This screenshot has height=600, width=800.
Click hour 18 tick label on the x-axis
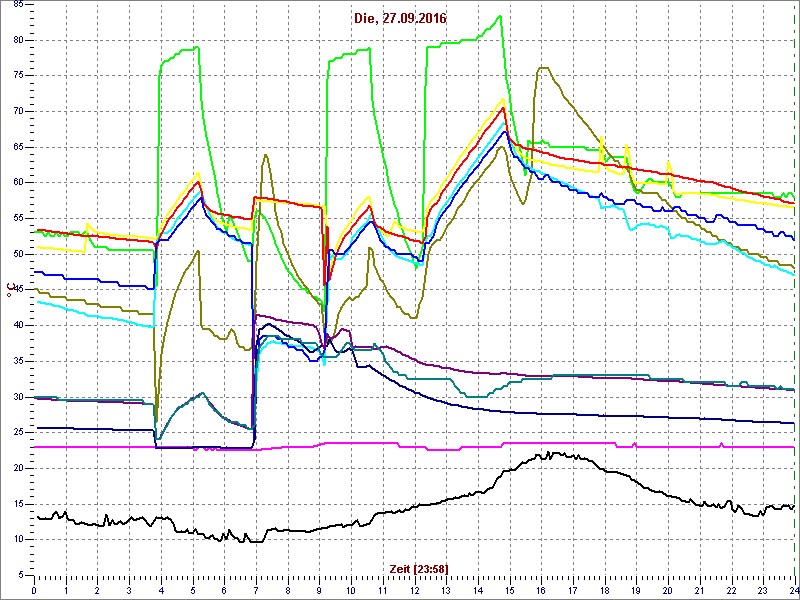(x=604, y=590)
